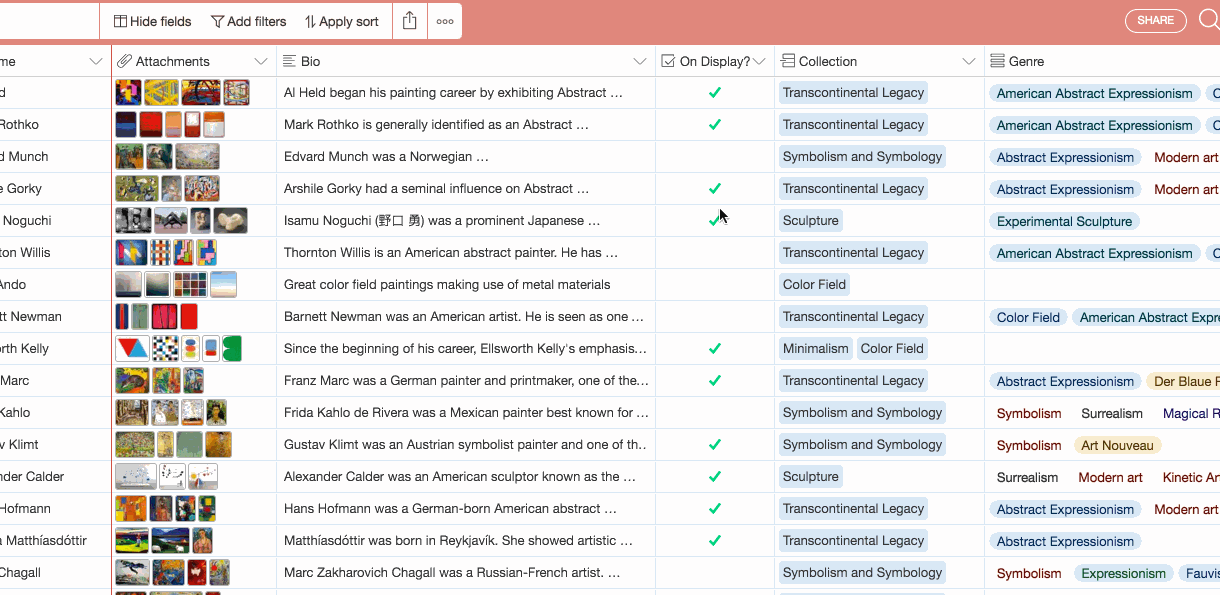Viewport: 1220px width, 595px height.
Task: Select bio cell starting 'Great color field paintings'
Action: (x=466, y=285)
